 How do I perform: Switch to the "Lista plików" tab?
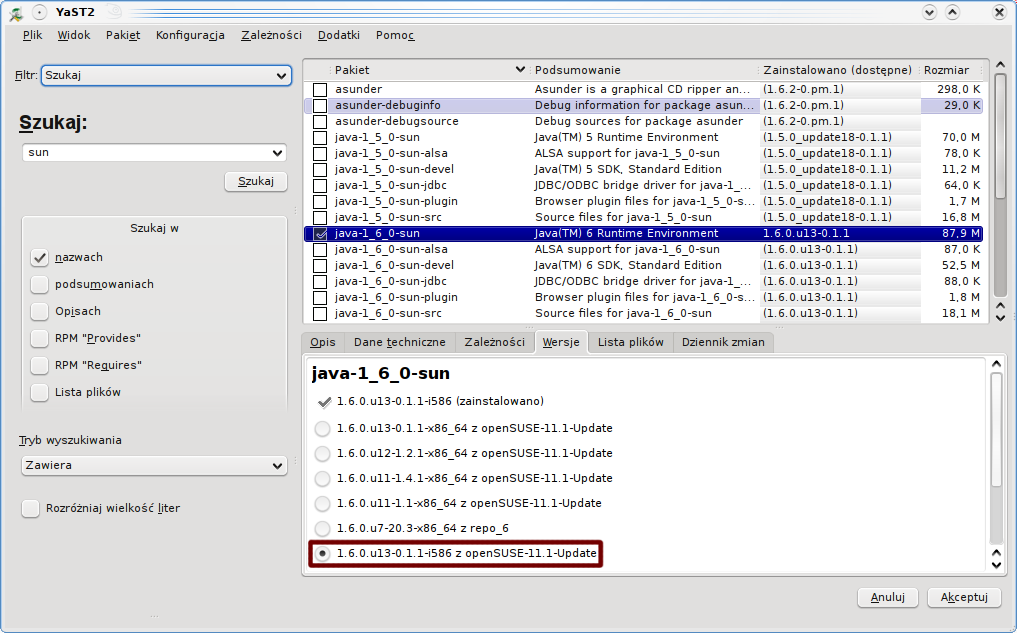coord(630,342)
